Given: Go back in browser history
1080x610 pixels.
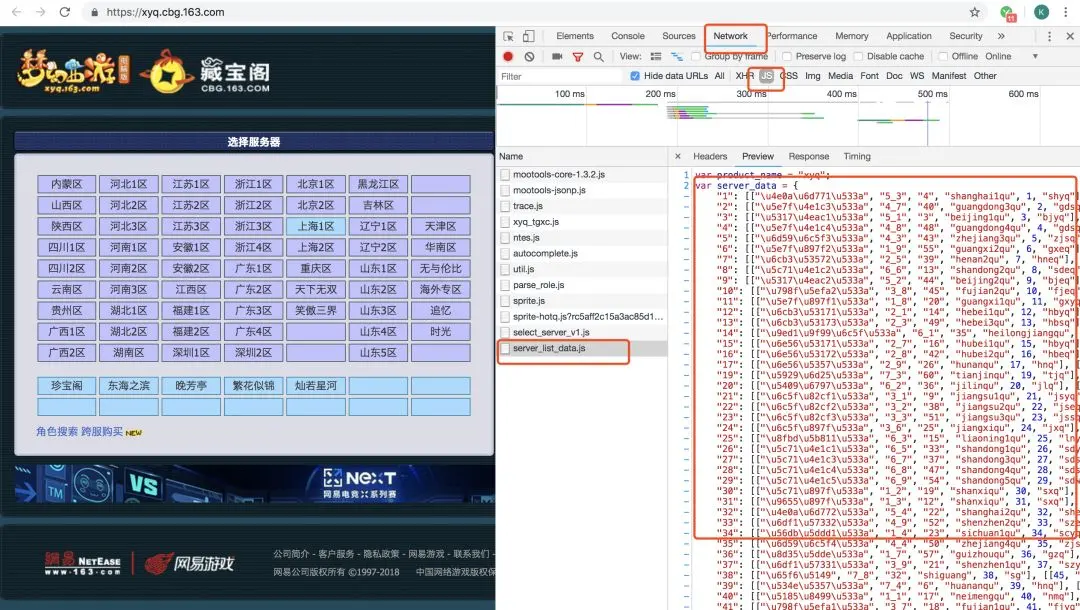Looking at the screenshot, I should (17, 12).
